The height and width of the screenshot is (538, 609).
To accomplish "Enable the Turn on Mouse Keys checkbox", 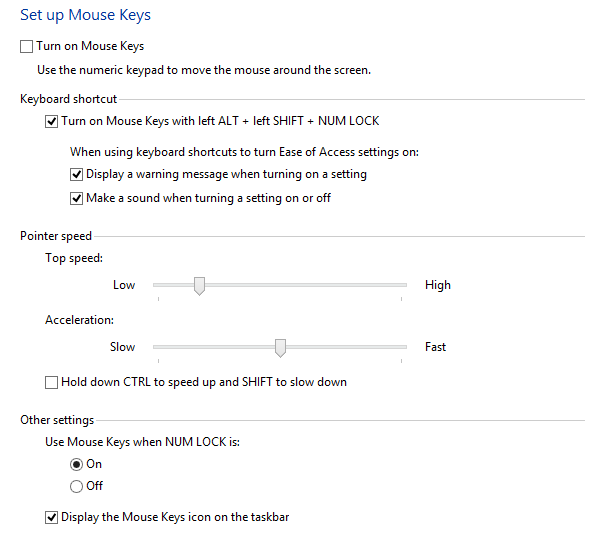I will coord(26,46).
